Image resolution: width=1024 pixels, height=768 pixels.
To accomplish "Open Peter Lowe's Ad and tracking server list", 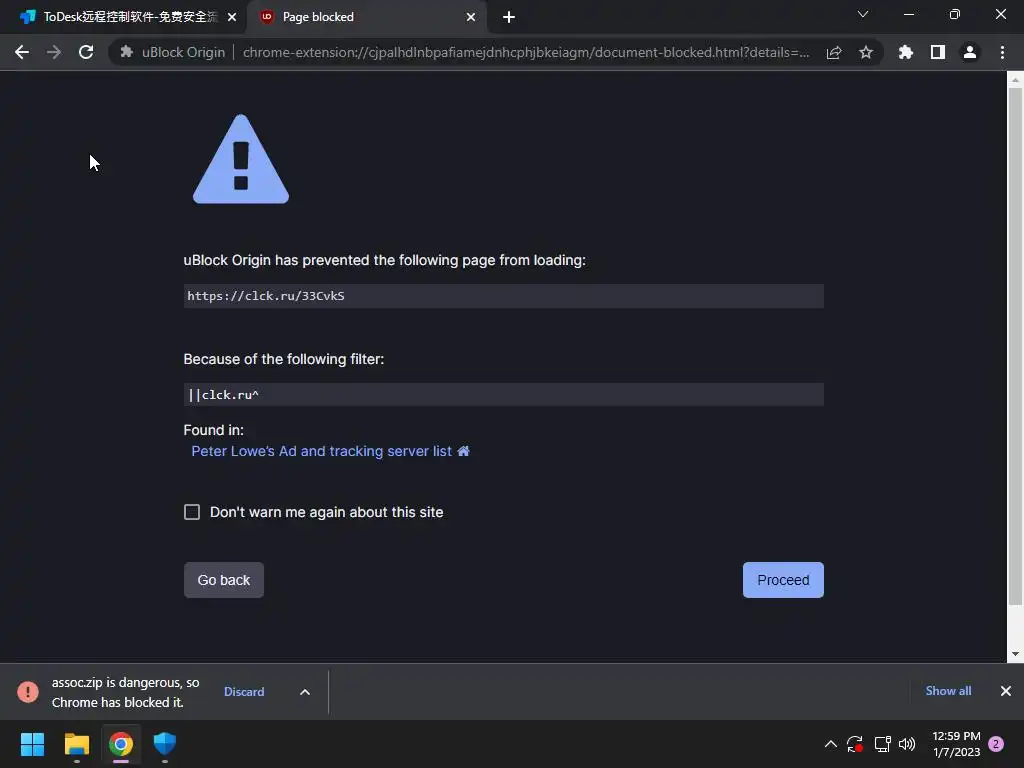I will pos(321,451).
